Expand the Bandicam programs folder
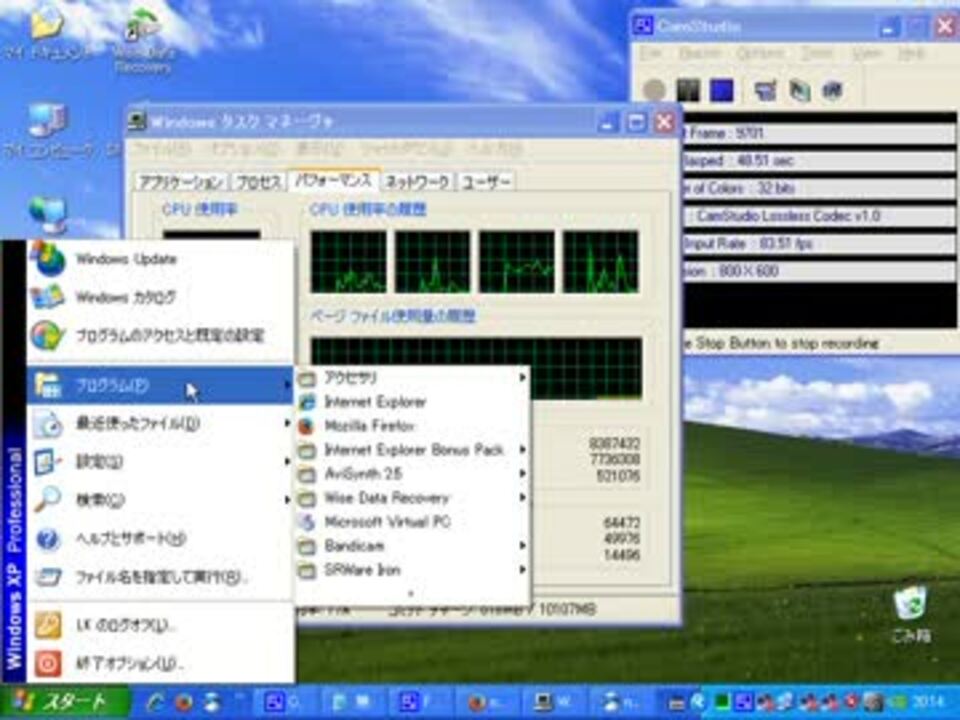Viewport: 960px width, 720px height. 412,546
